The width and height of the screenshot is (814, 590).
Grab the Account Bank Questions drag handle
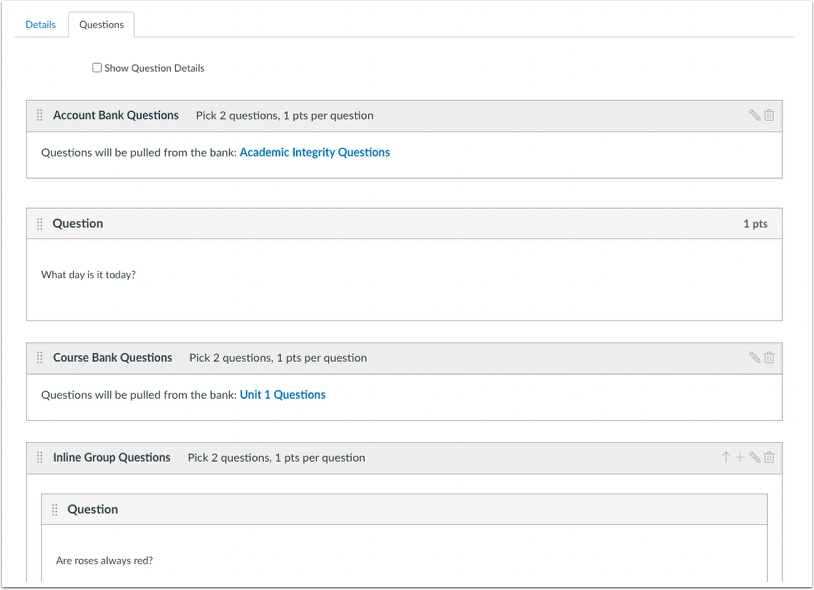[39, 115]
